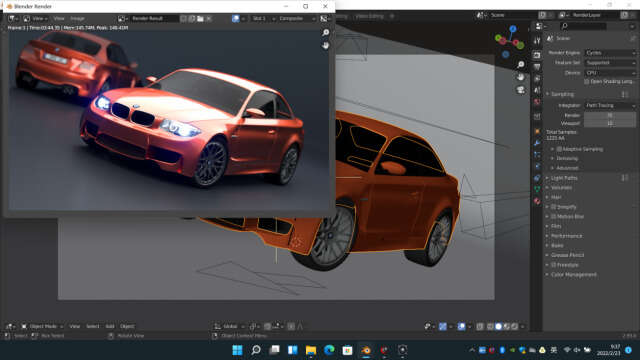Image resolution: width=640 pixels, height=360 pixels.
Task: Open the Select menu in 3D viewport header
Action: click(x=93, y=326)
